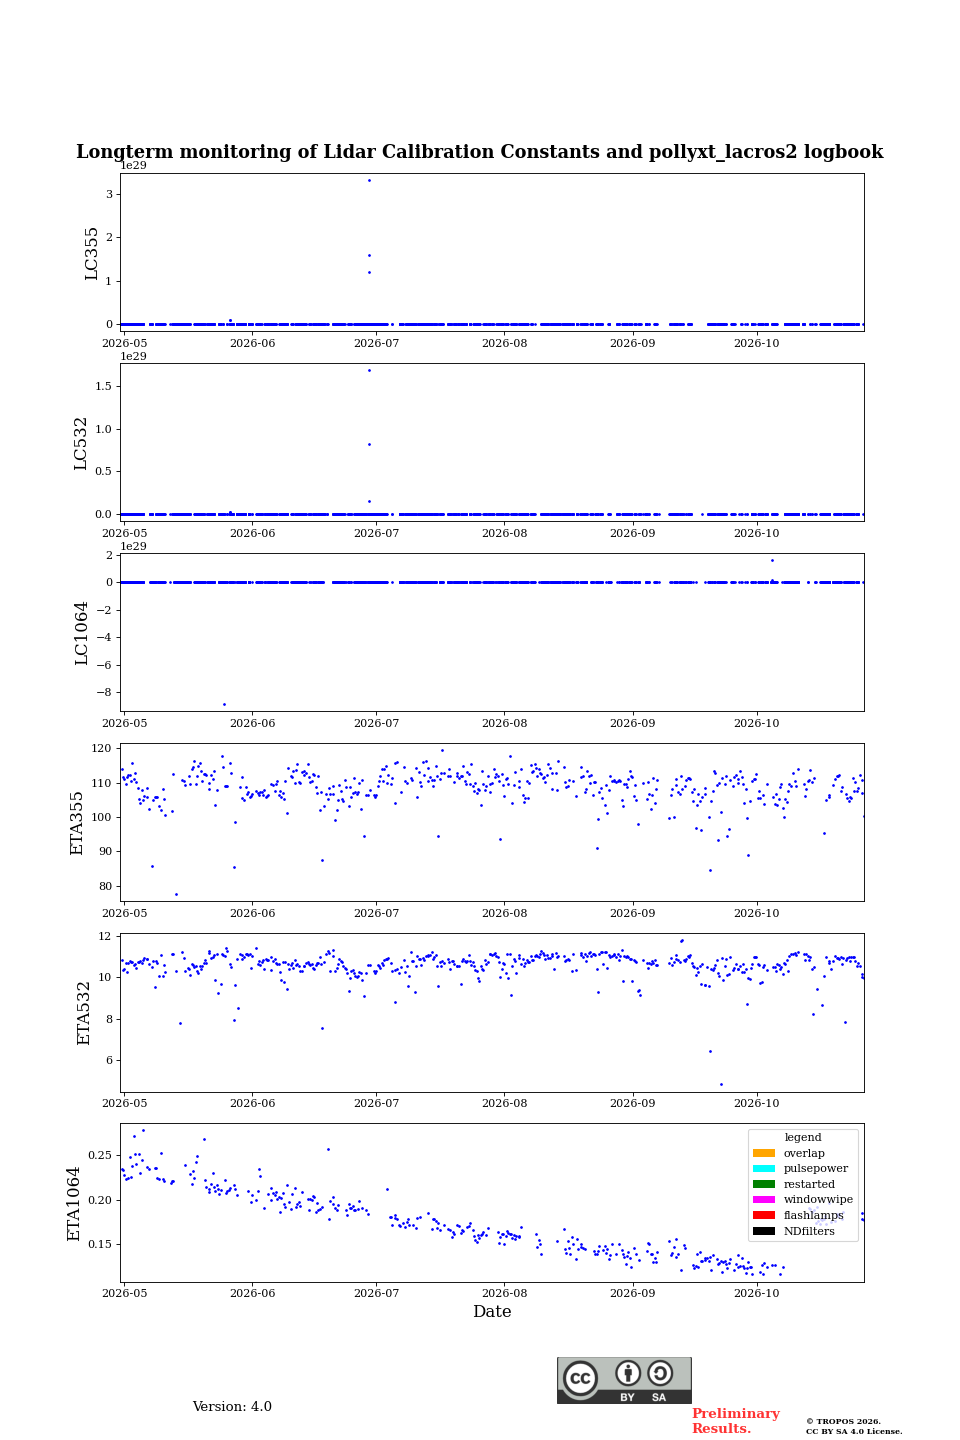Click the LC532 y-axis label
This screenshot has width=960, height=1440.
click(81, 443)
